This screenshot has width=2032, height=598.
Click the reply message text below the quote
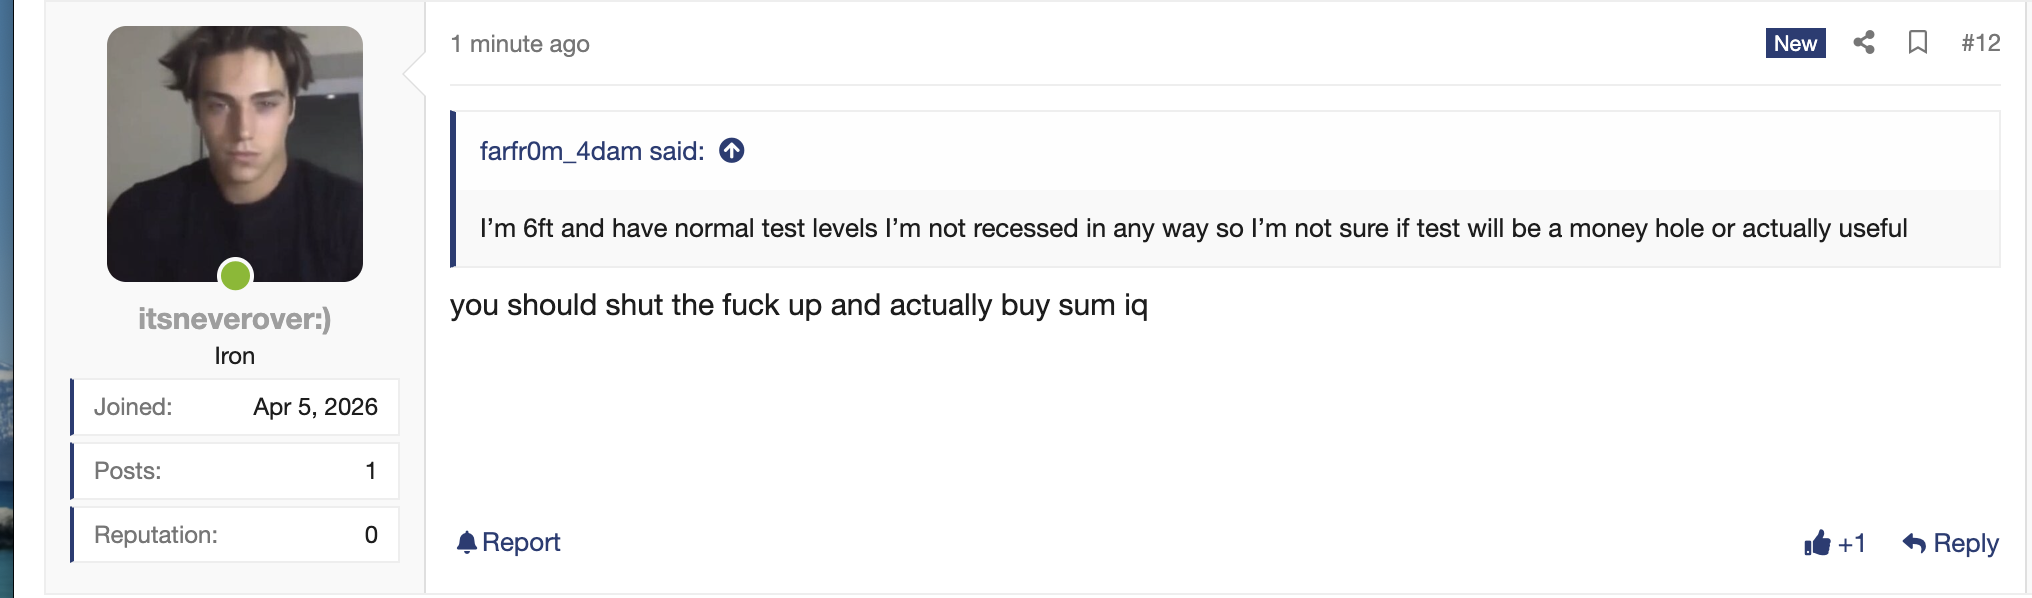(798, 305)
